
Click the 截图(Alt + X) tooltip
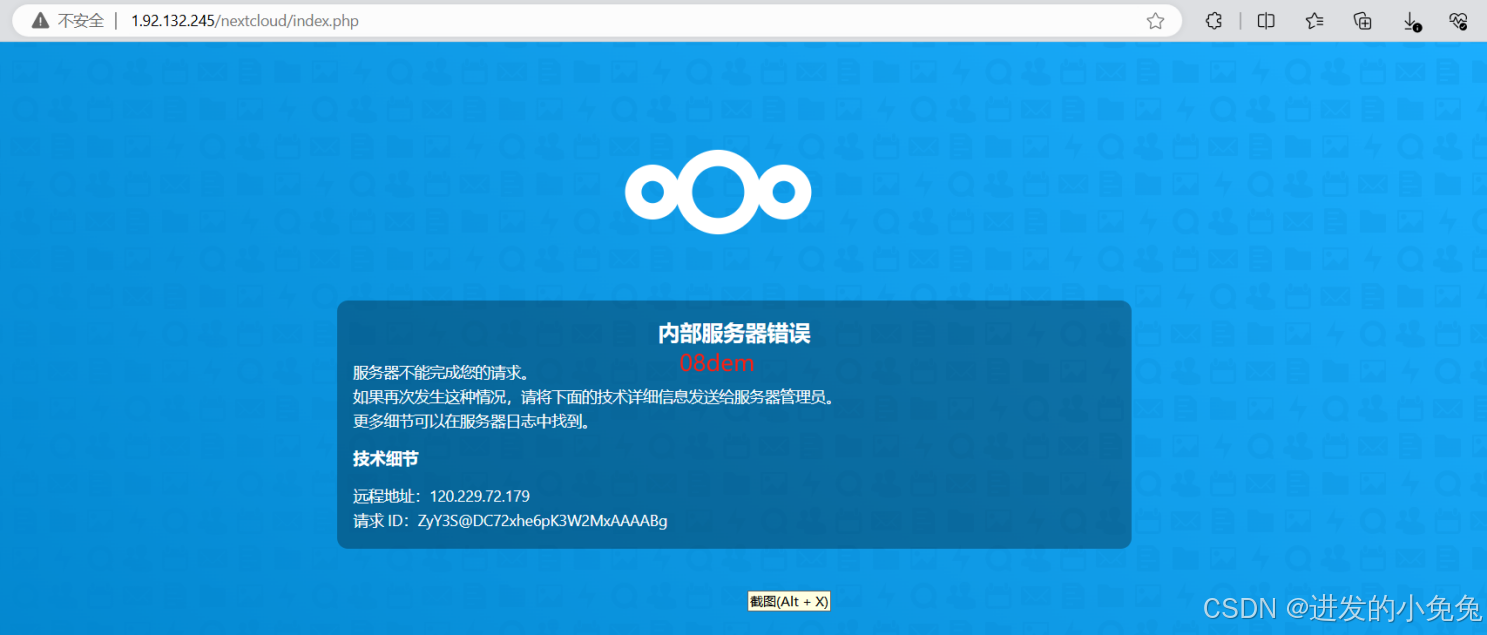pos(789,601)
